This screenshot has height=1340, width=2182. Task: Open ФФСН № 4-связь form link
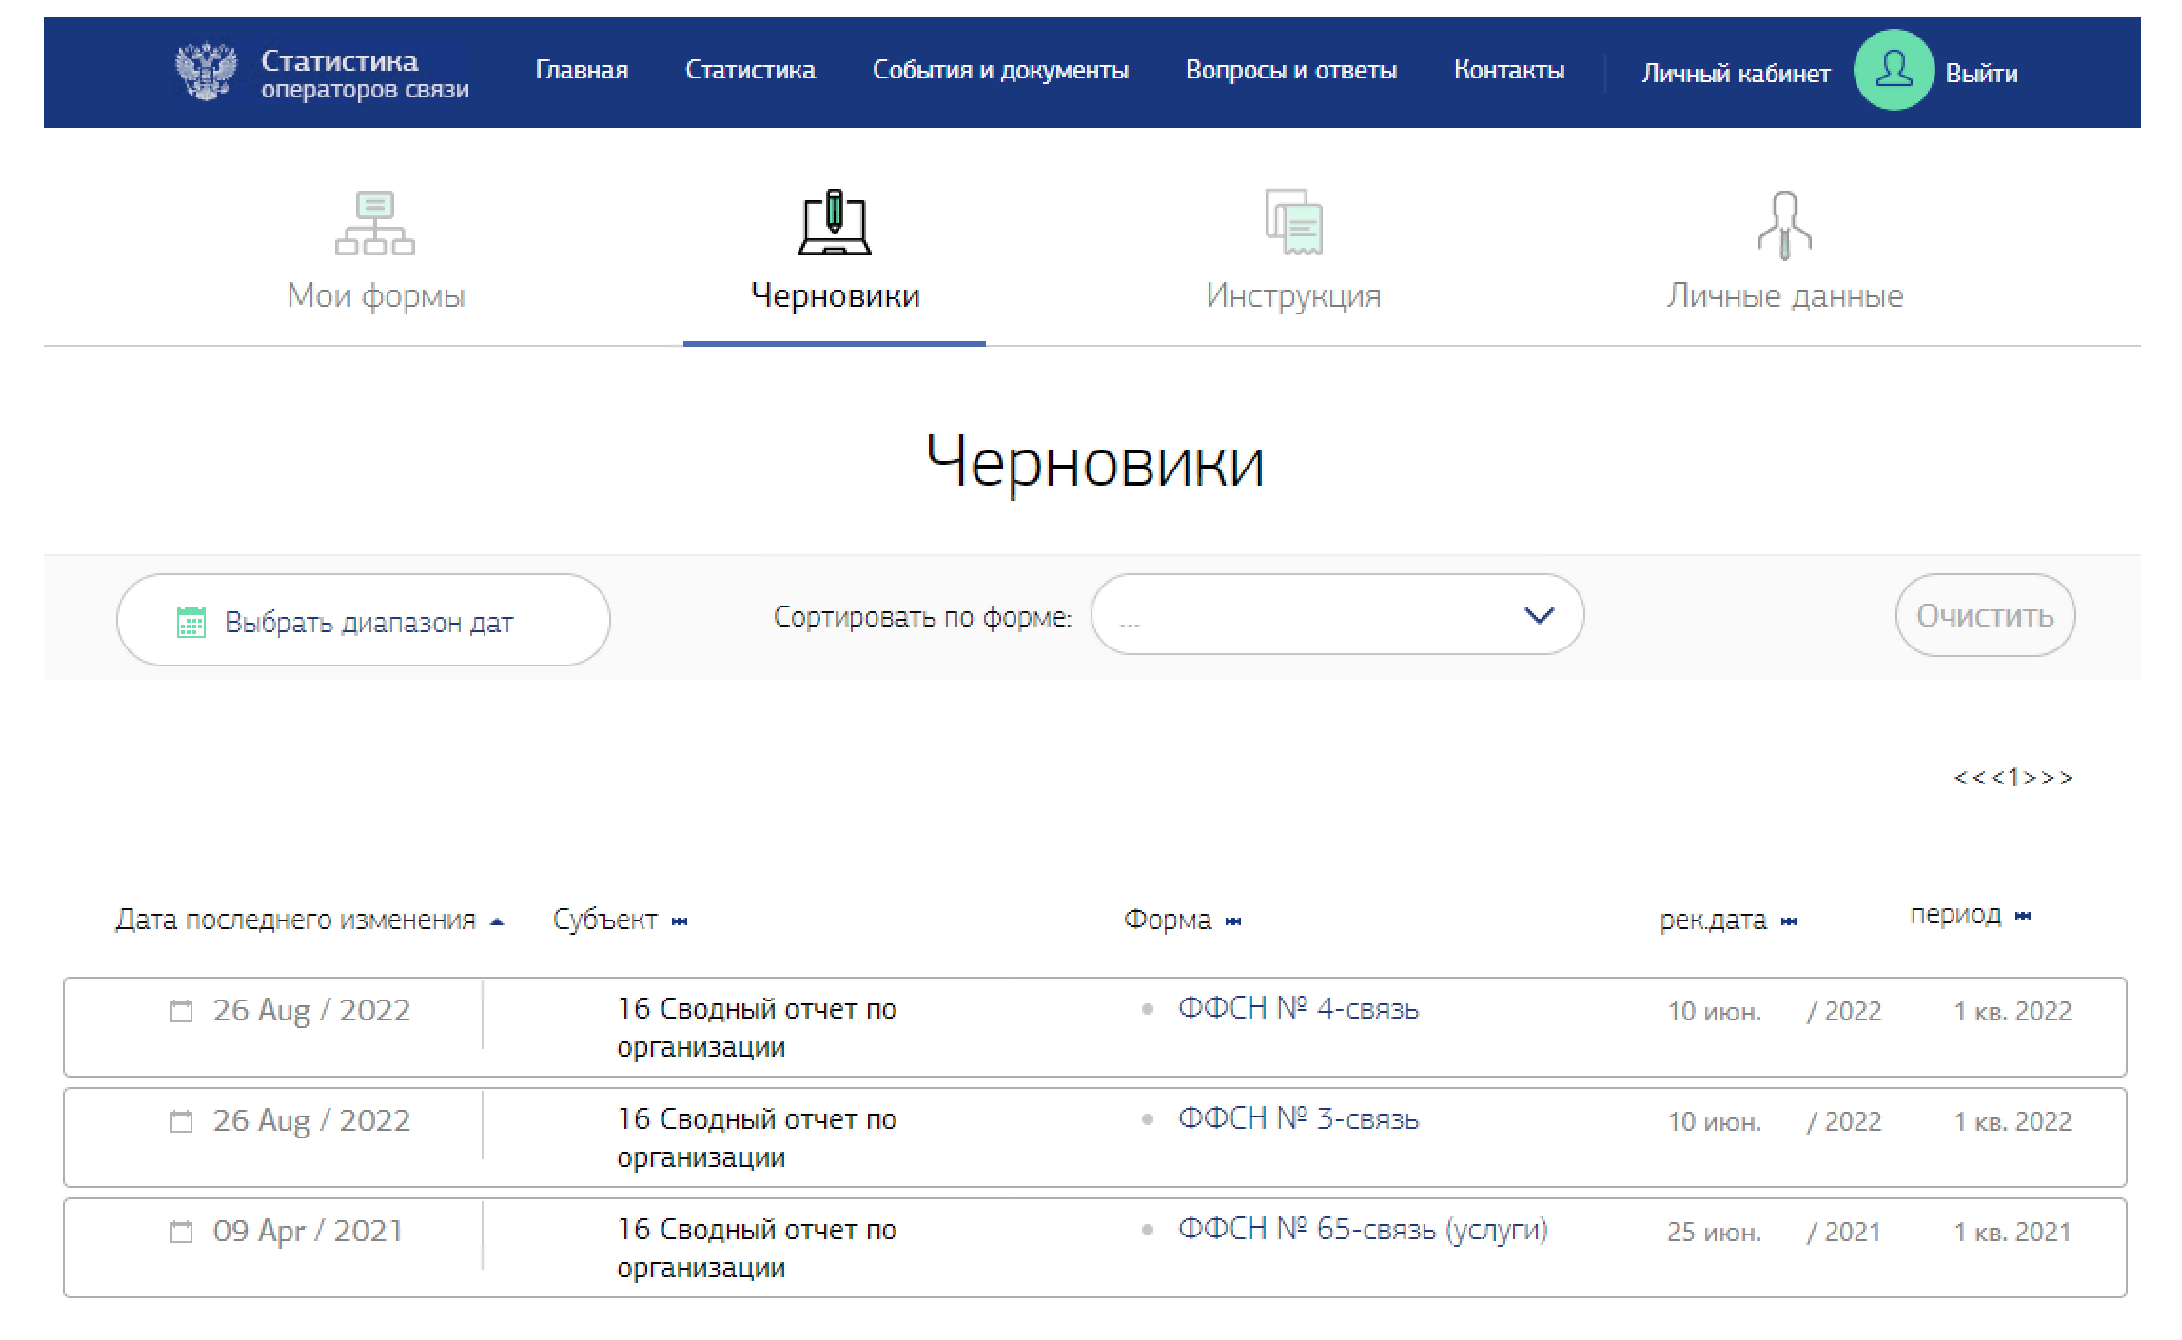[1298, 1009]
